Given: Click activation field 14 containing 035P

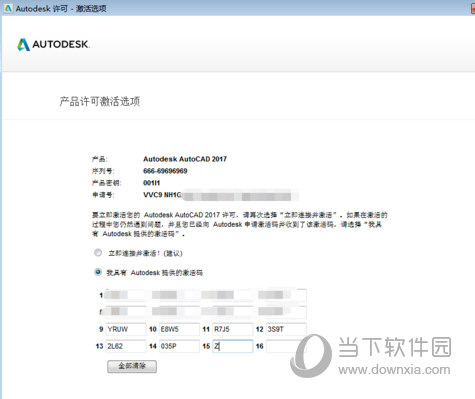Looking at the screenshot, I should (179, 346).
